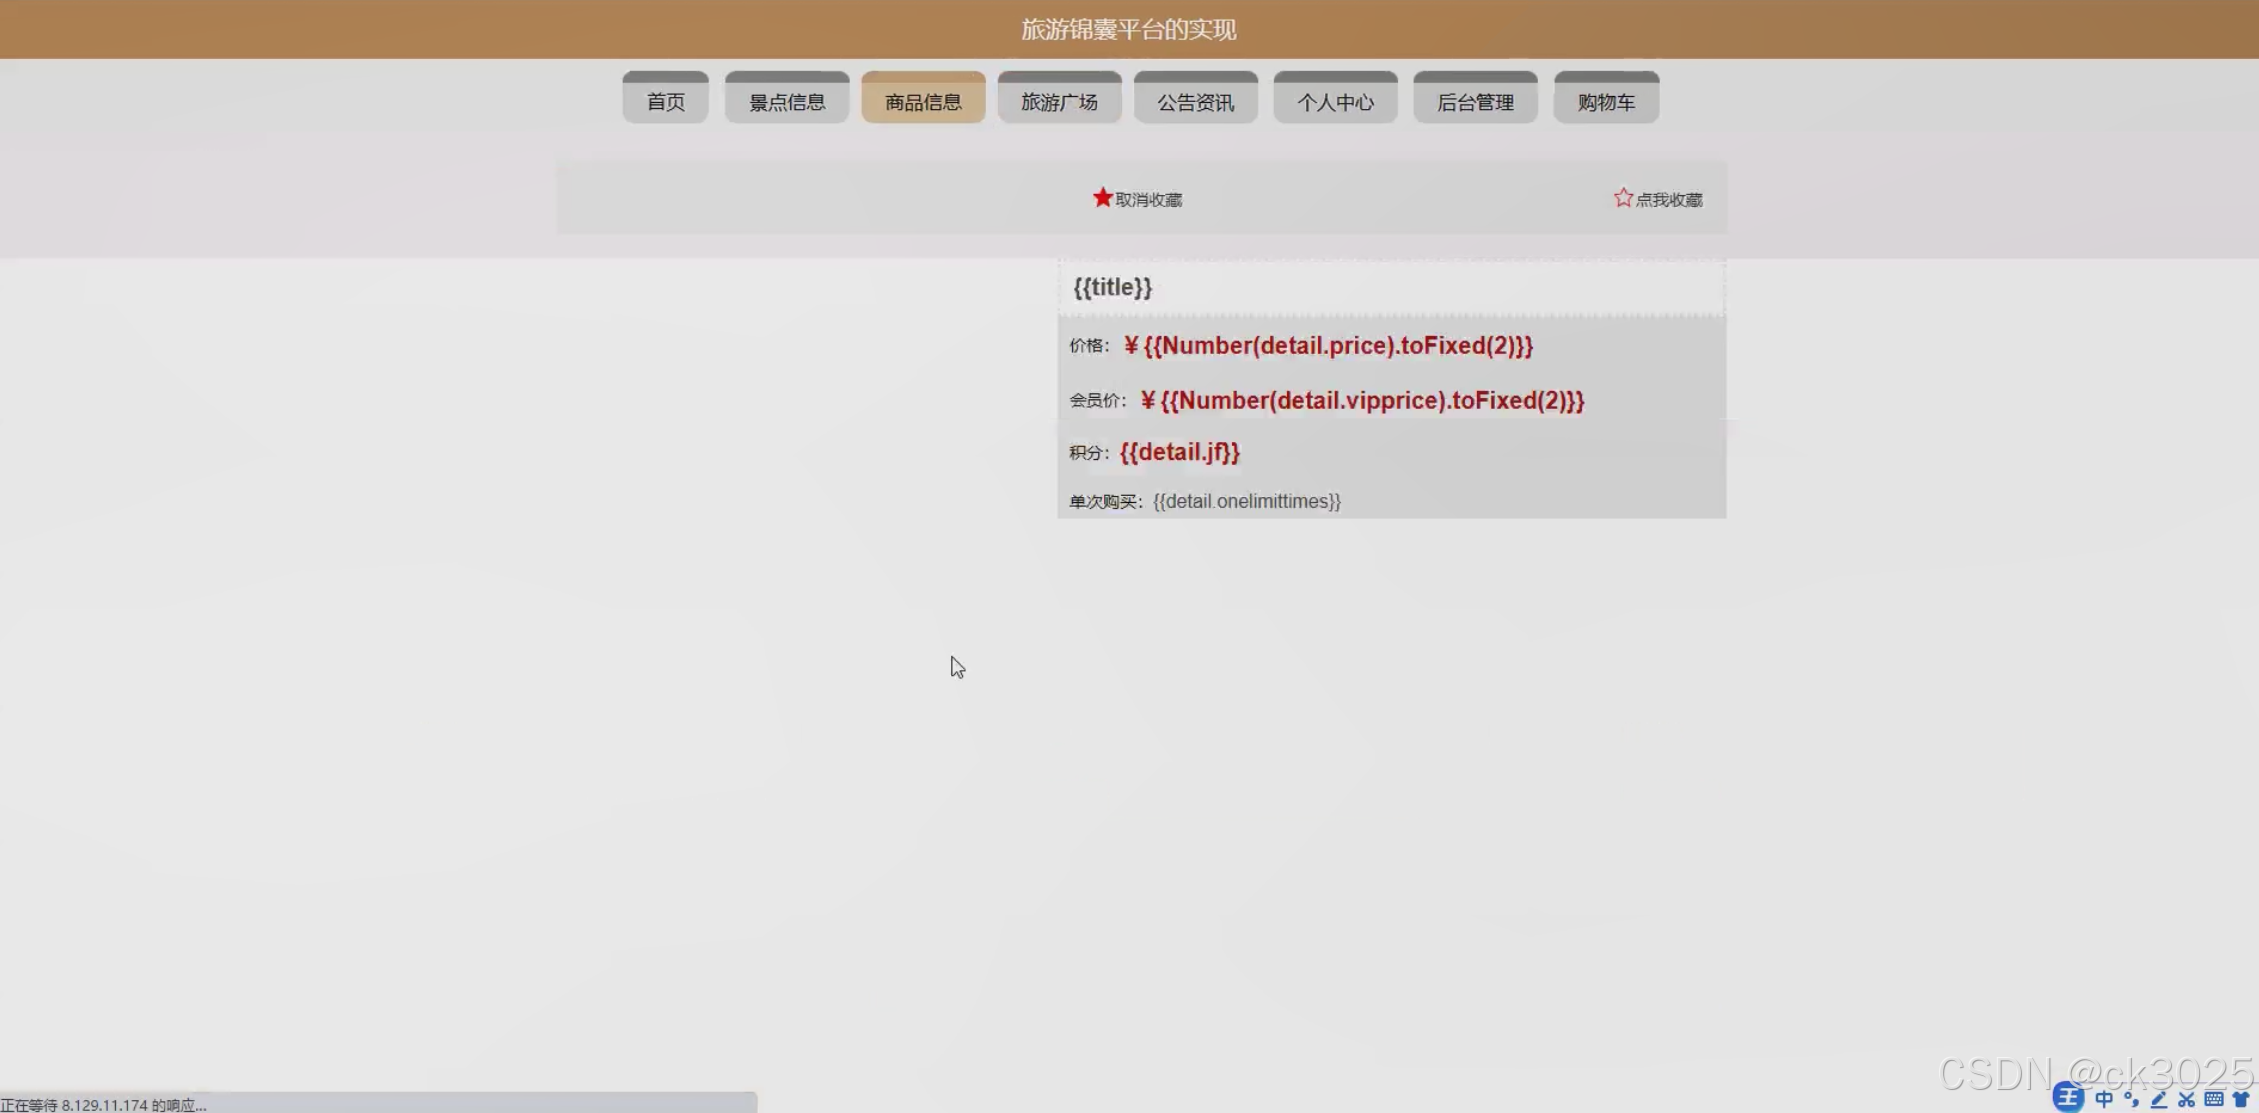Open the IME soft keyboard icon

coord(2214,1099)
